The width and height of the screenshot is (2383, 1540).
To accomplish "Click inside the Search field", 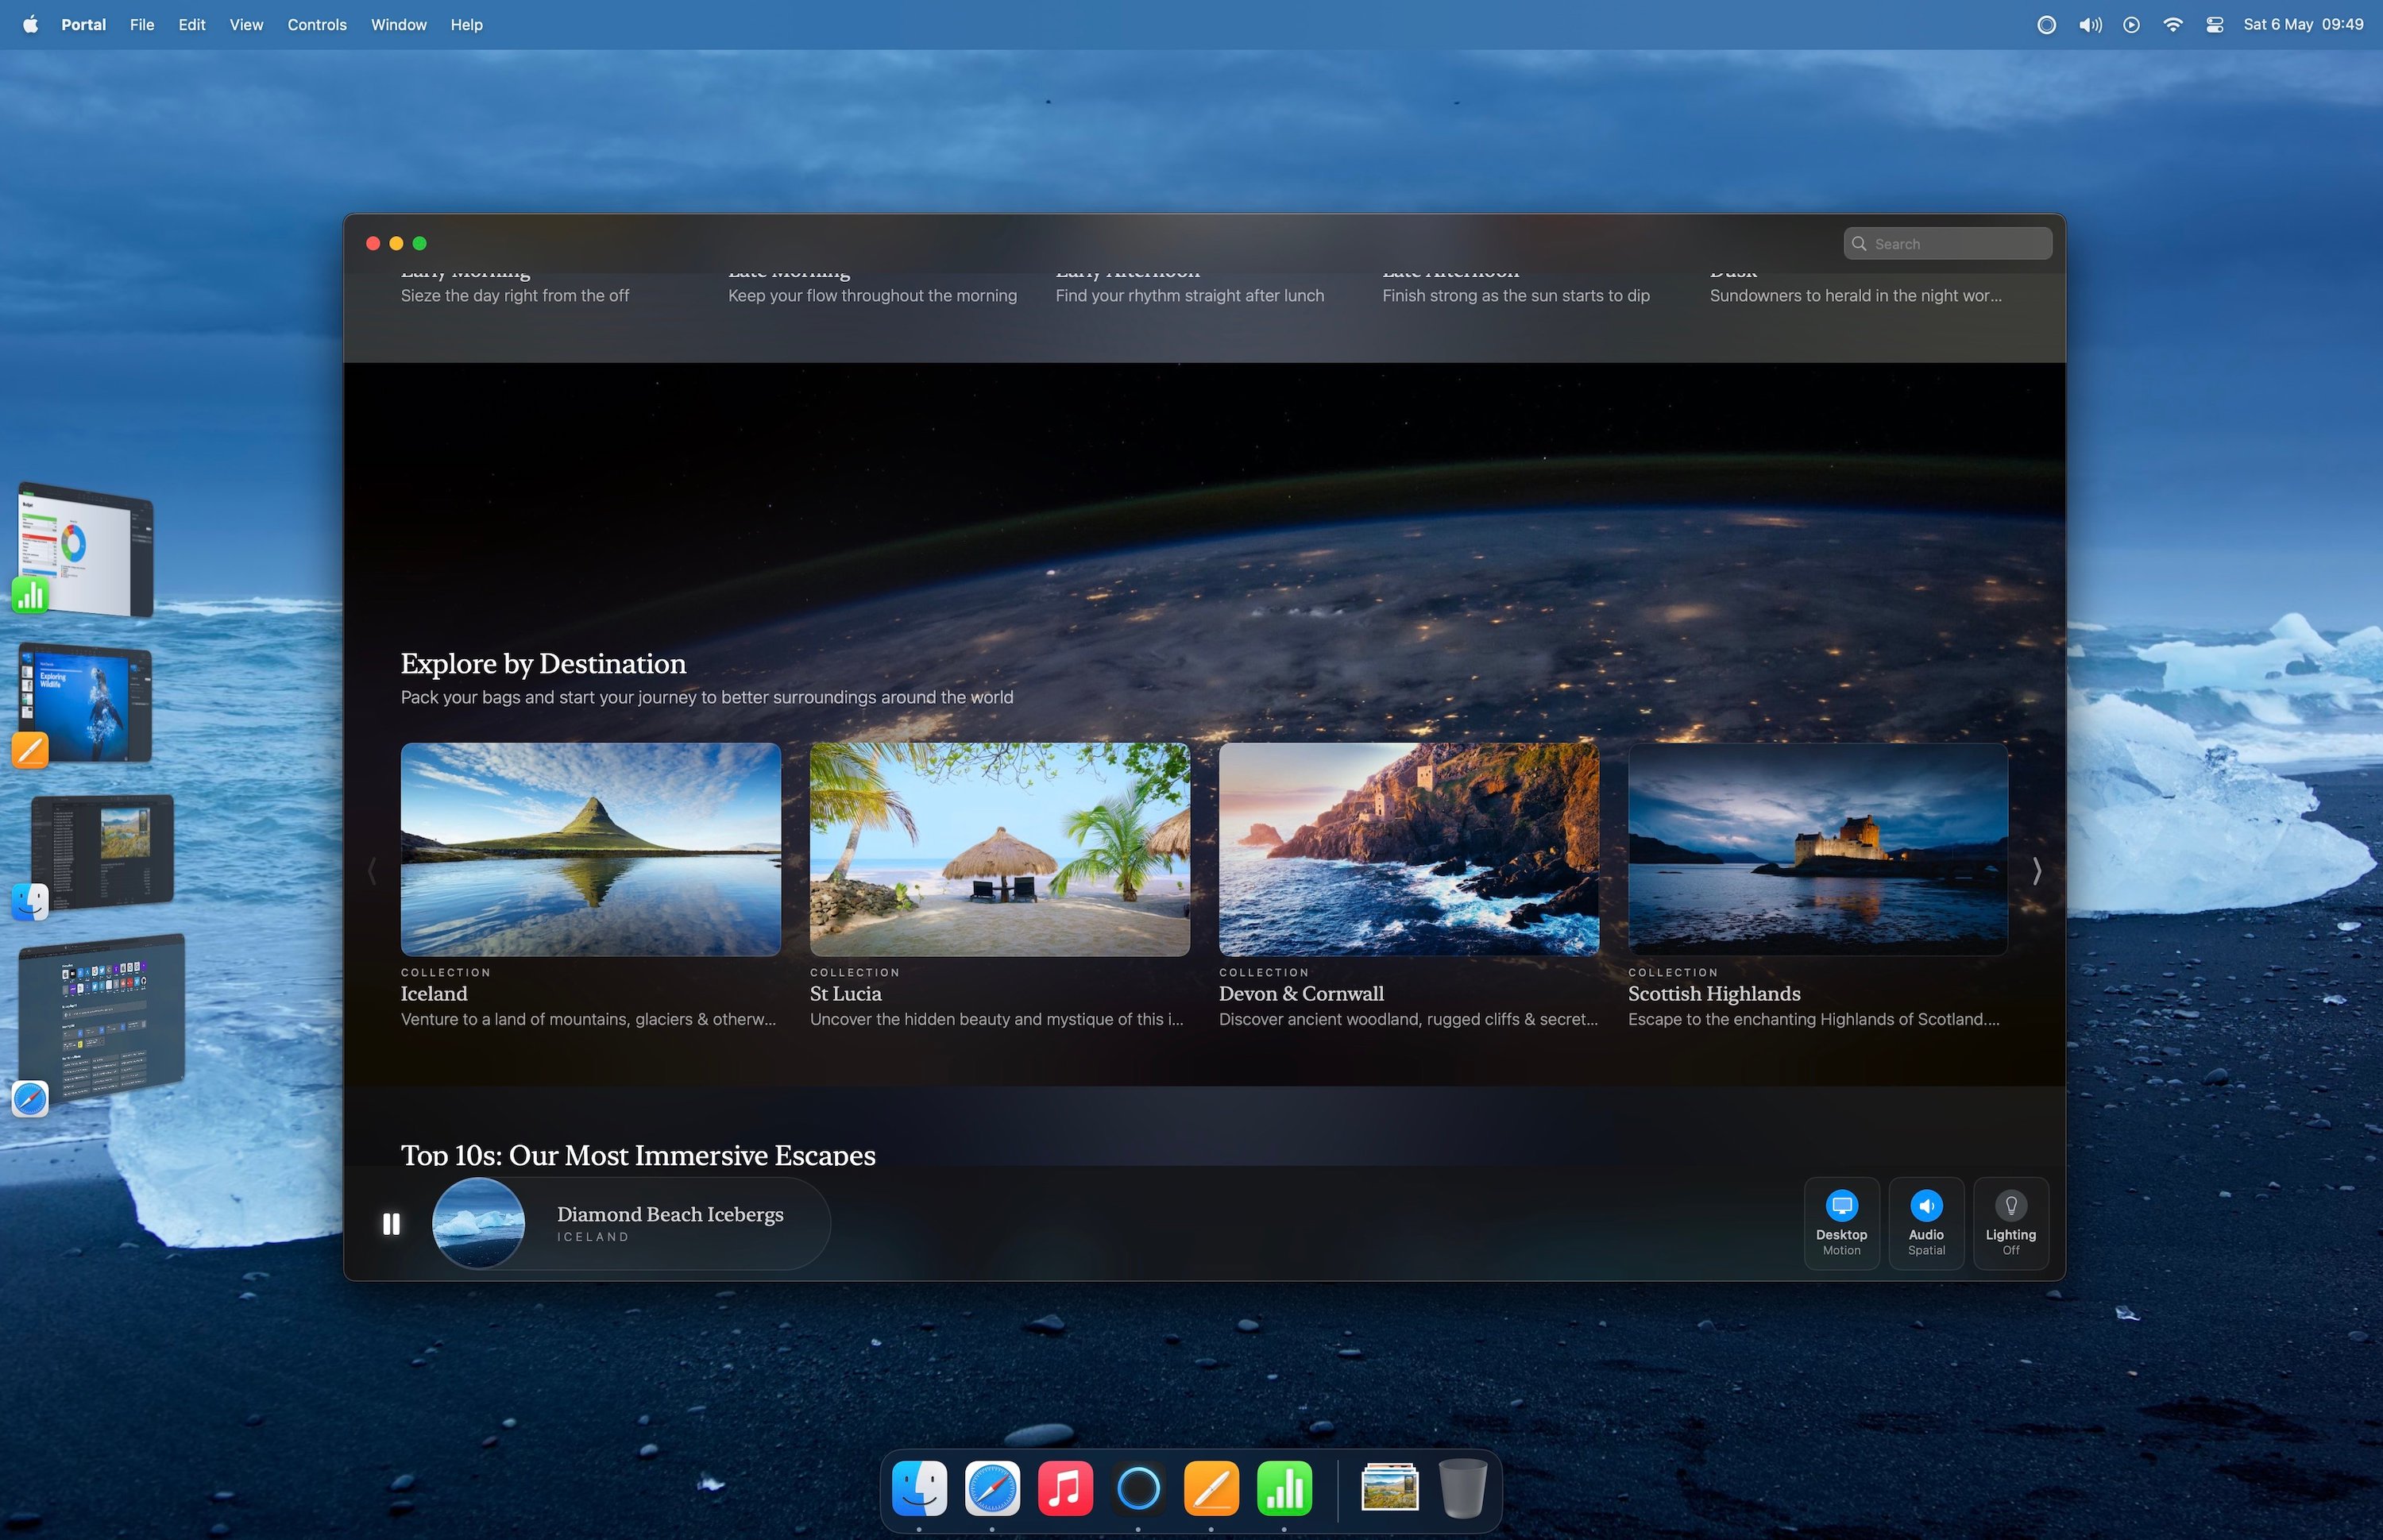I will 1946,243.
